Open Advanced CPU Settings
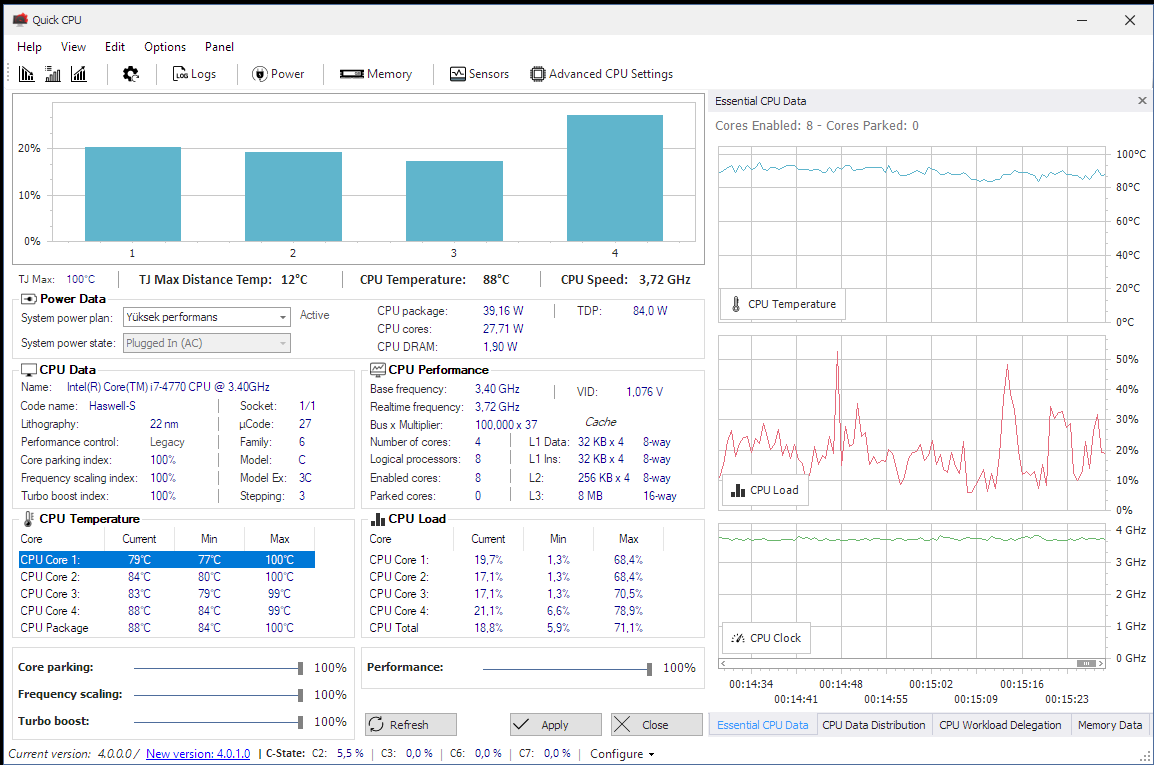The width and height of the screenshot is (1154, 765). tap(602, 74)
